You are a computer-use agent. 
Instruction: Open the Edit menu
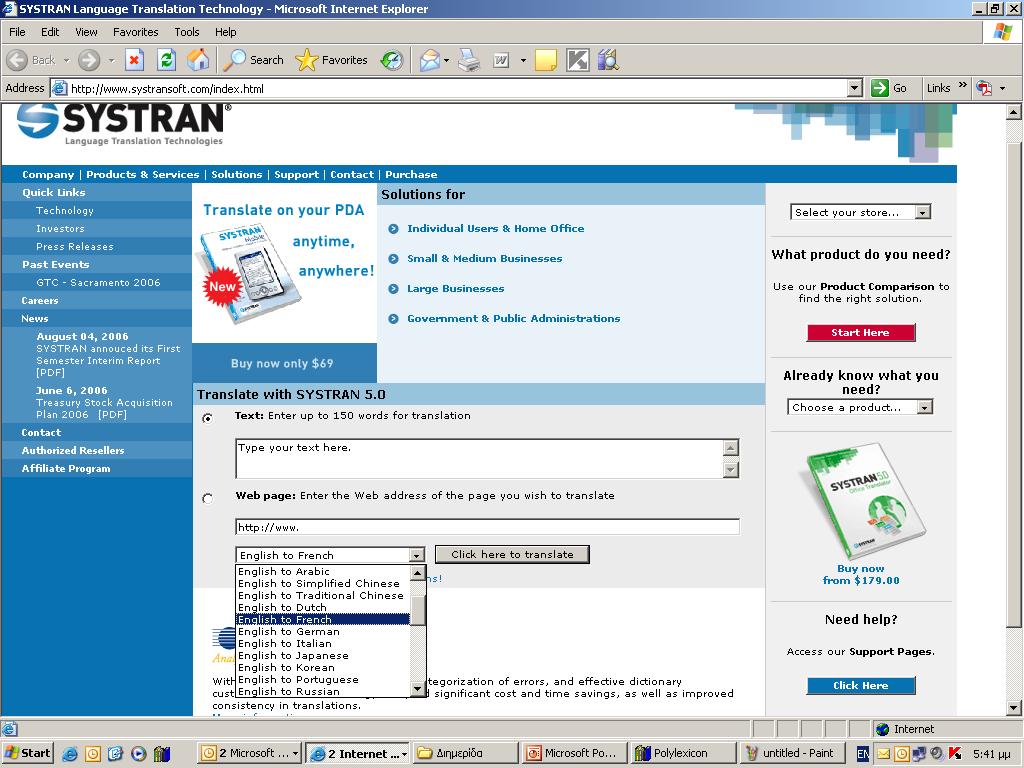(x=50, y=32)
